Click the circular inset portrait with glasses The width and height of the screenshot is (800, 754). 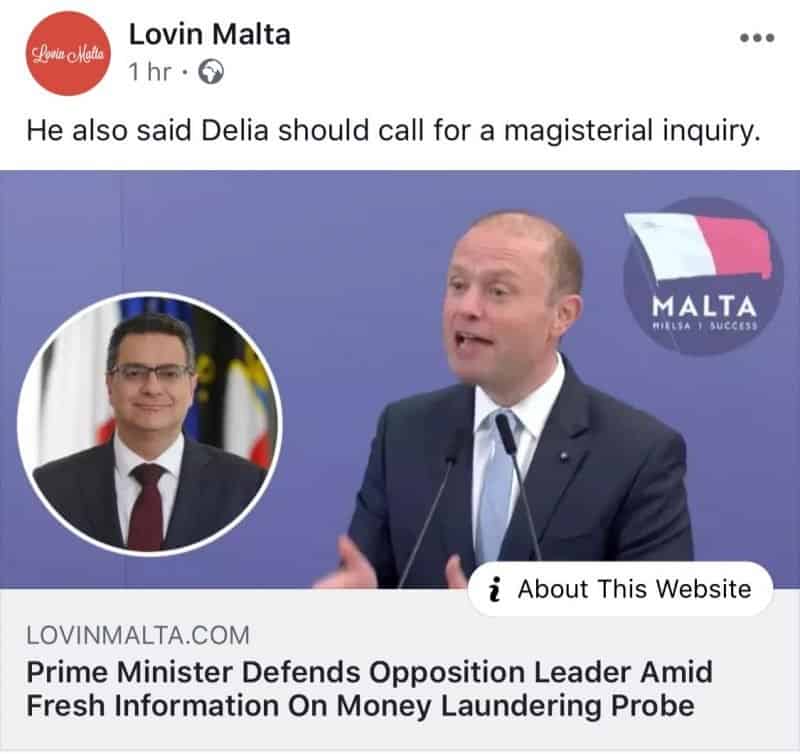149,424
